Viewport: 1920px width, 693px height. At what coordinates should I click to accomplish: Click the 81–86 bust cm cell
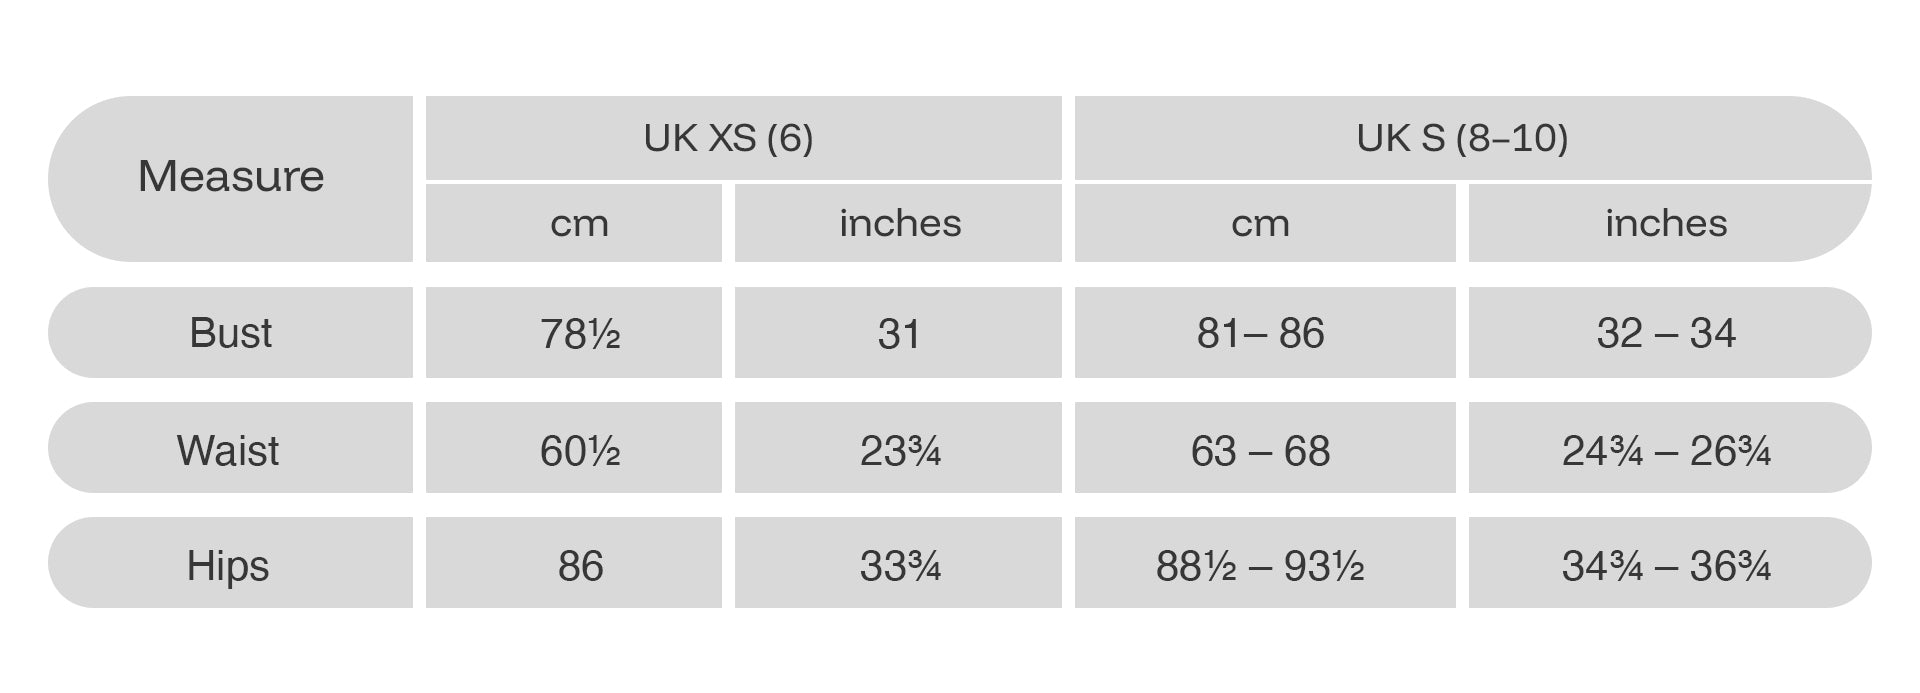1260,333
